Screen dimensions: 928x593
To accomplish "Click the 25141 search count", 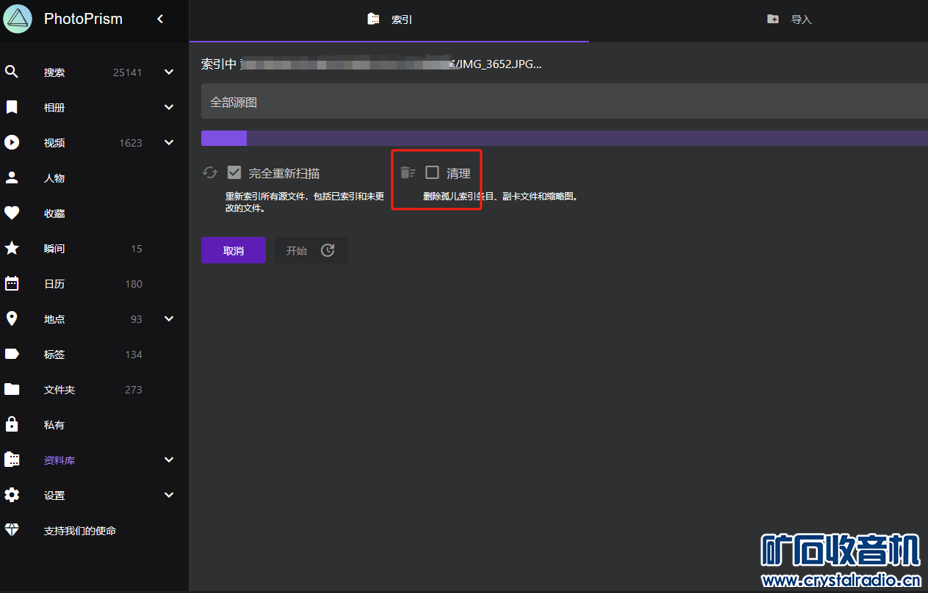I will point(127,72).
